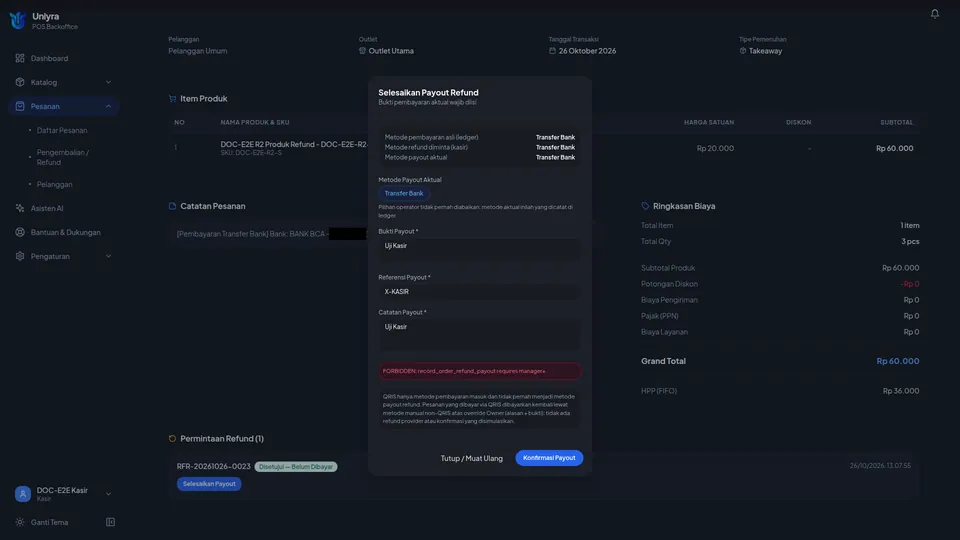Click the HPP (FIFO) Rp 36.000 value
Viewport: 960px width, 540px height.
point(901,391)
